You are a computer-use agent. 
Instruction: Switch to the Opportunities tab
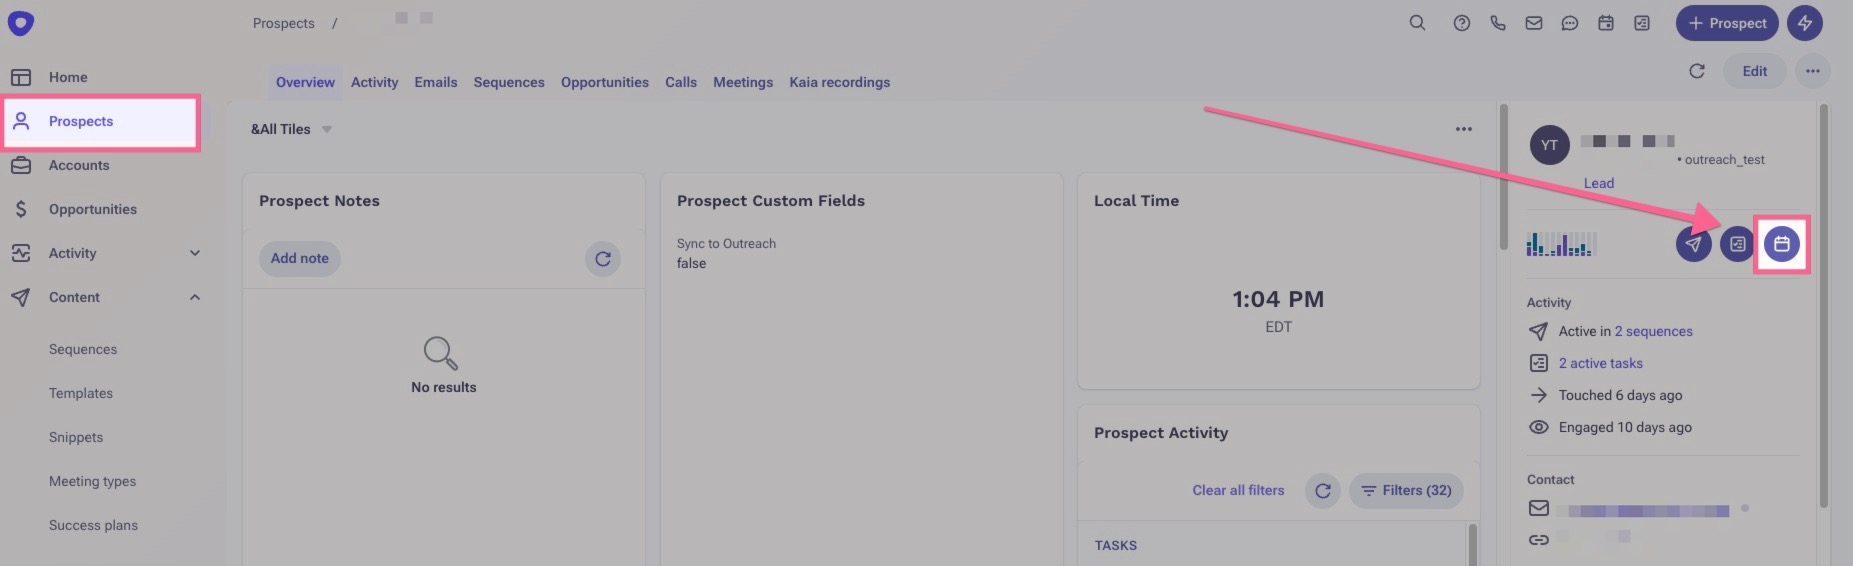(605, 82)
